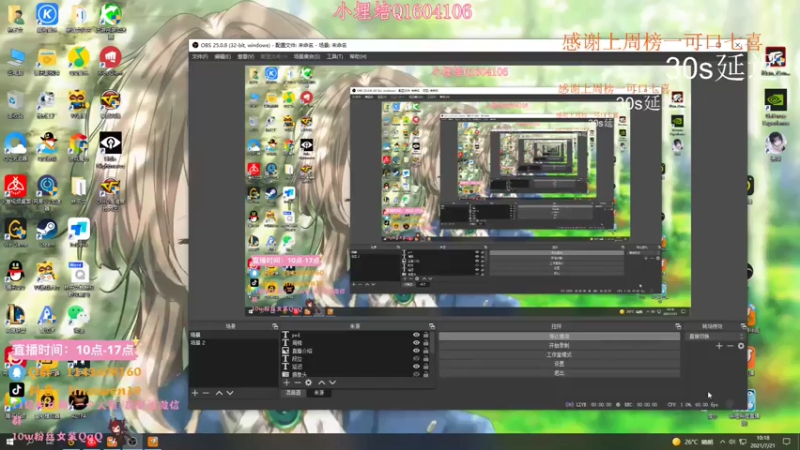Switch to the 来源 tab
Image resolution: width=800 pixels, height=450 pixels.
point(319,393)
